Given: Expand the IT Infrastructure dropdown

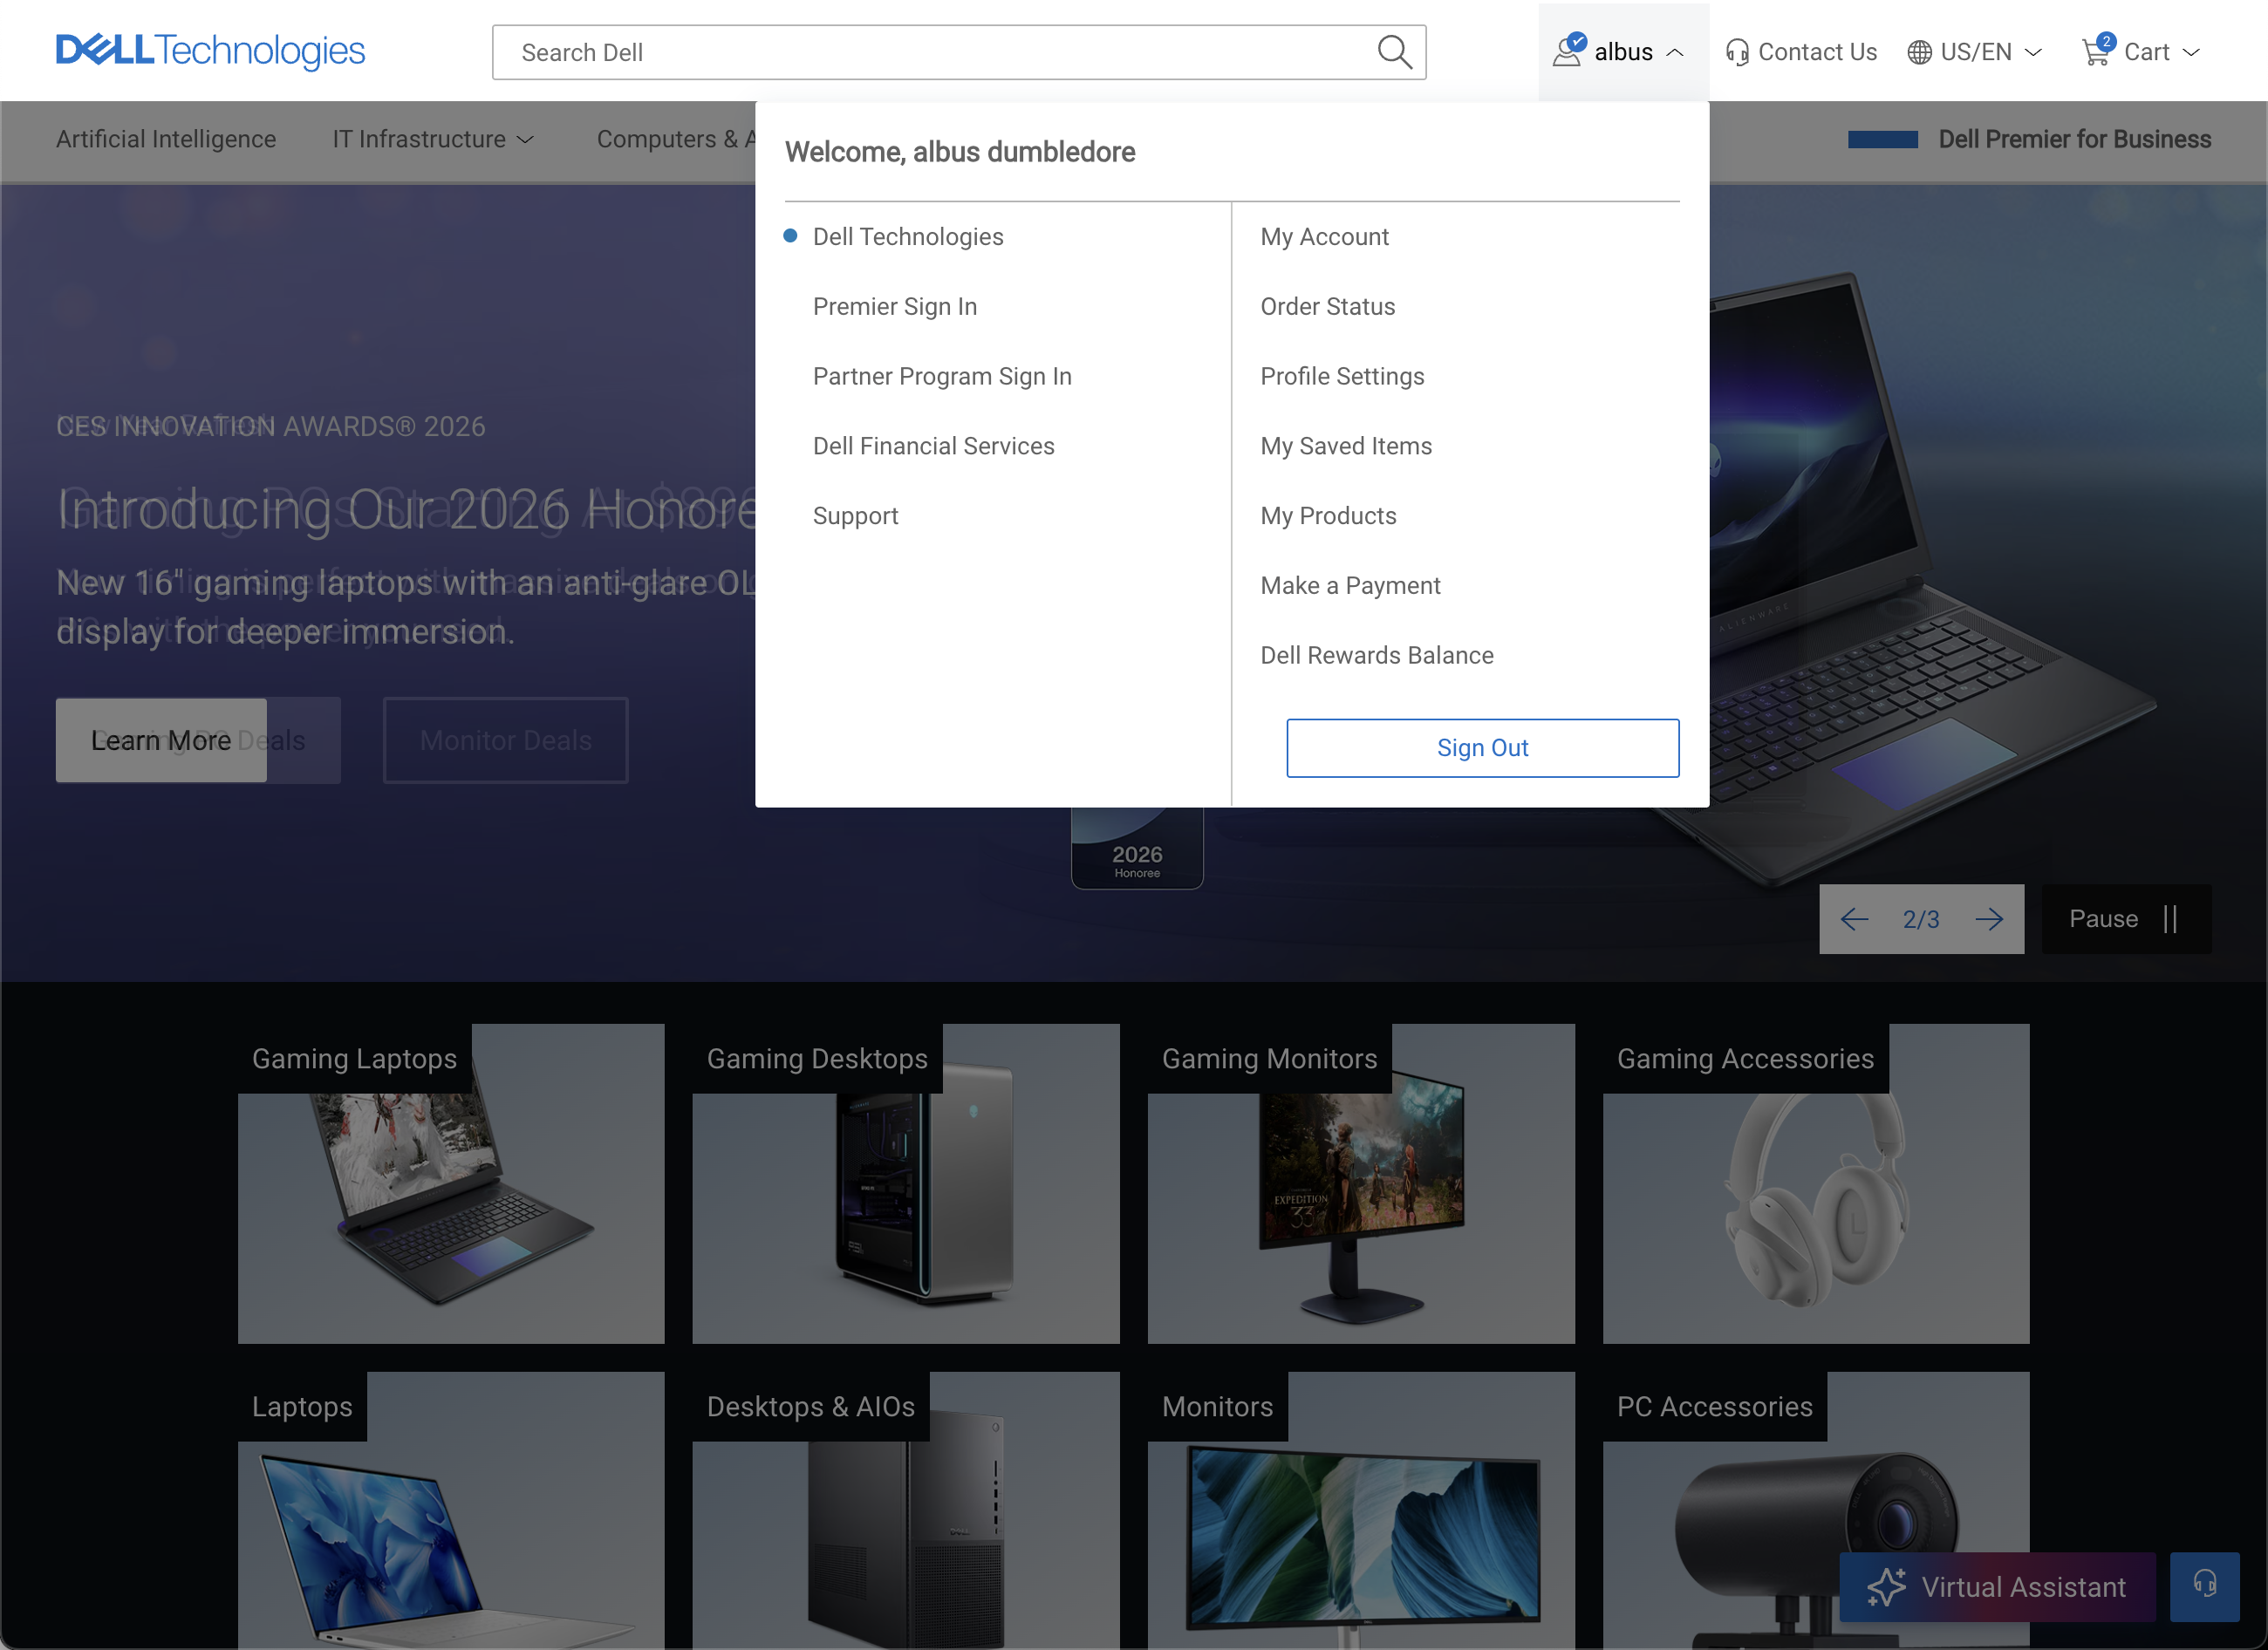Looking at the screenshot, I should tap(433, 139).
